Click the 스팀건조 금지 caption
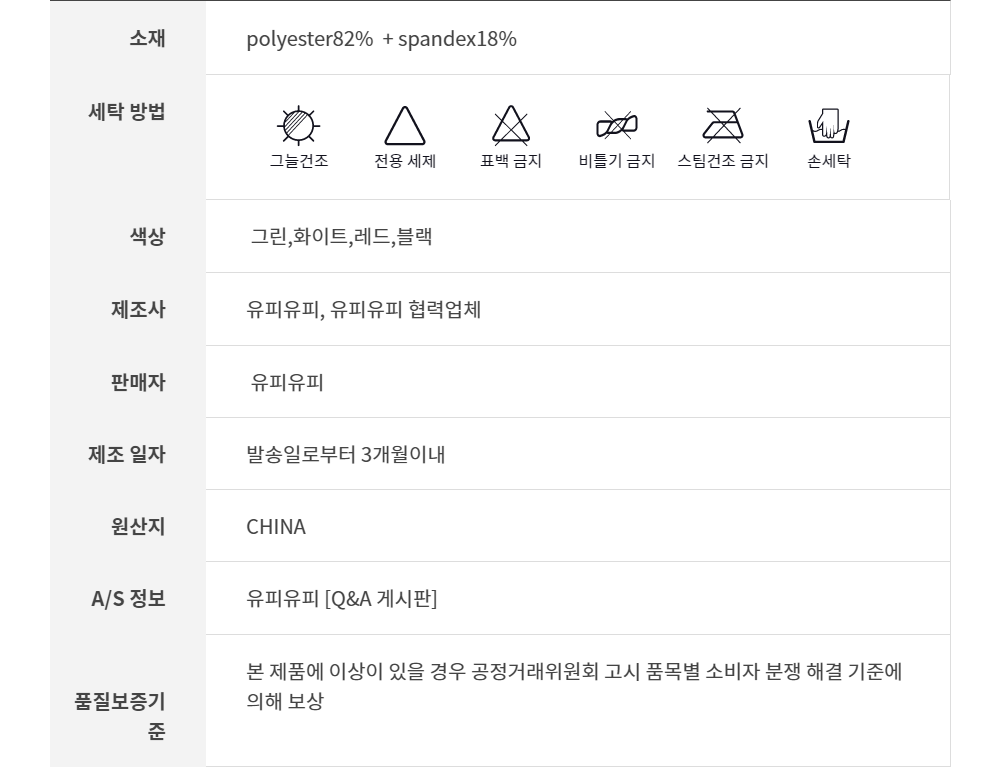1000x767 pixels. pyautogui.click(x=722, y=161)
